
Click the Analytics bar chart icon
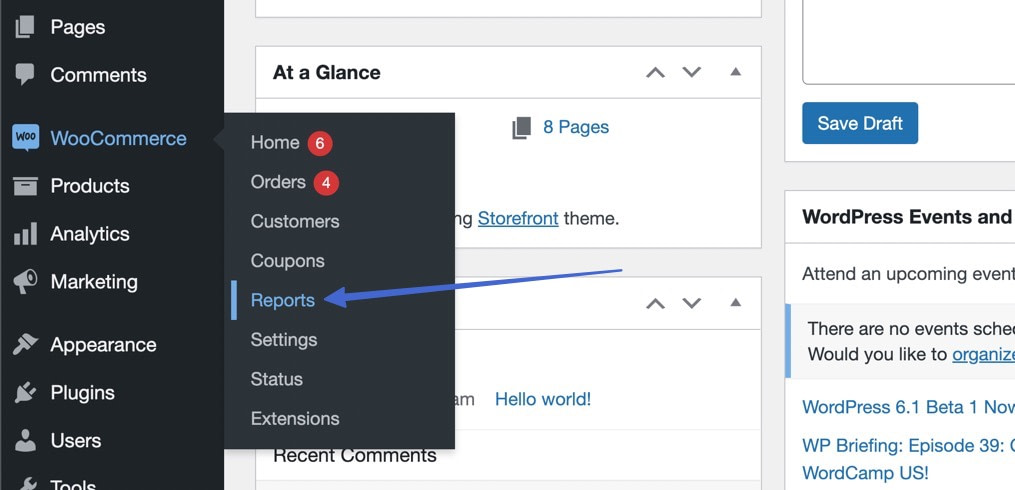pos(25,234)
